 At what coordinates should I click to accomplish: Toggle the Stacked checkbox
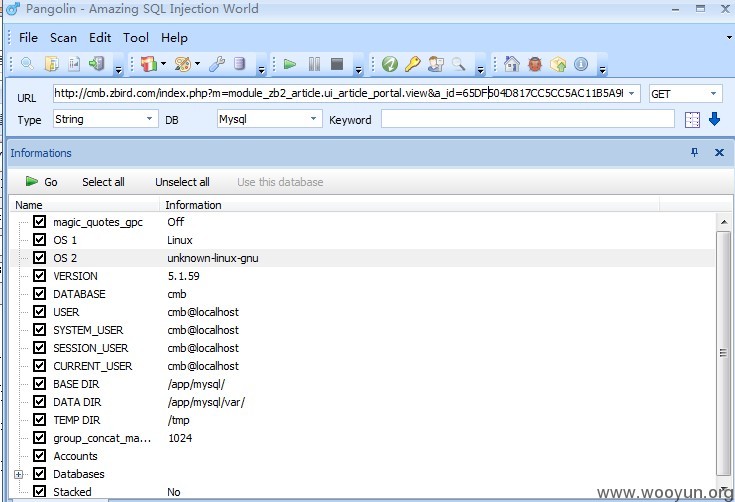tap(39, 492)
